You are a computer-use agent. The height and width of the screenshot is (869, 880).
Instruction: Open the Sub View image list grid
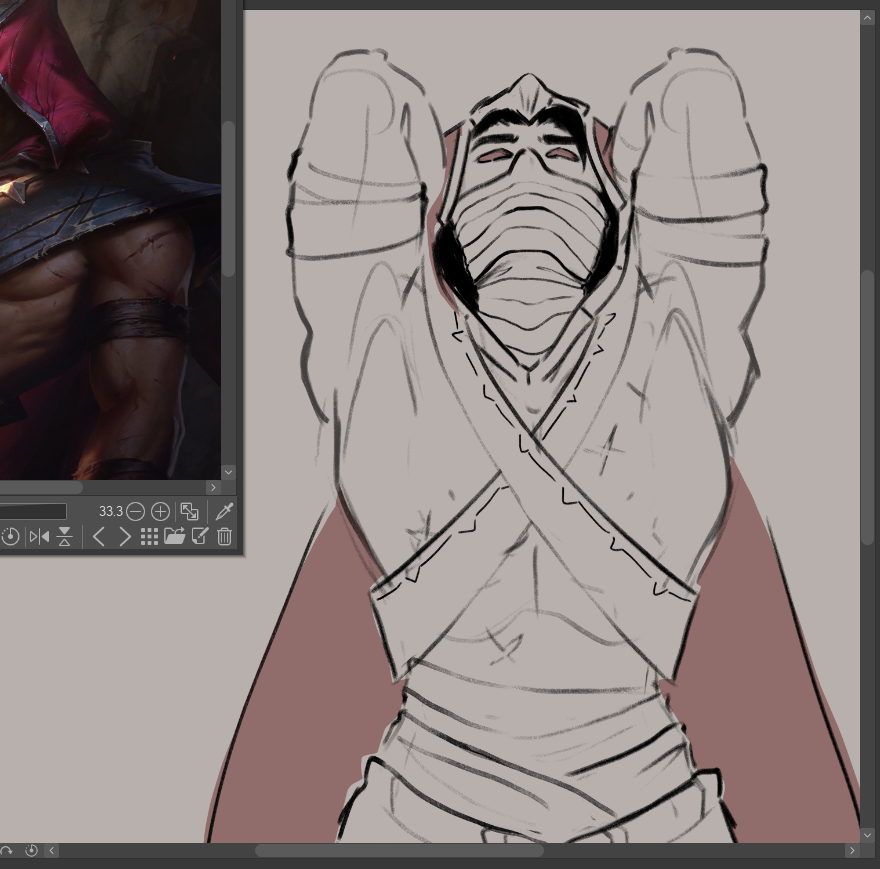(149, 537)
